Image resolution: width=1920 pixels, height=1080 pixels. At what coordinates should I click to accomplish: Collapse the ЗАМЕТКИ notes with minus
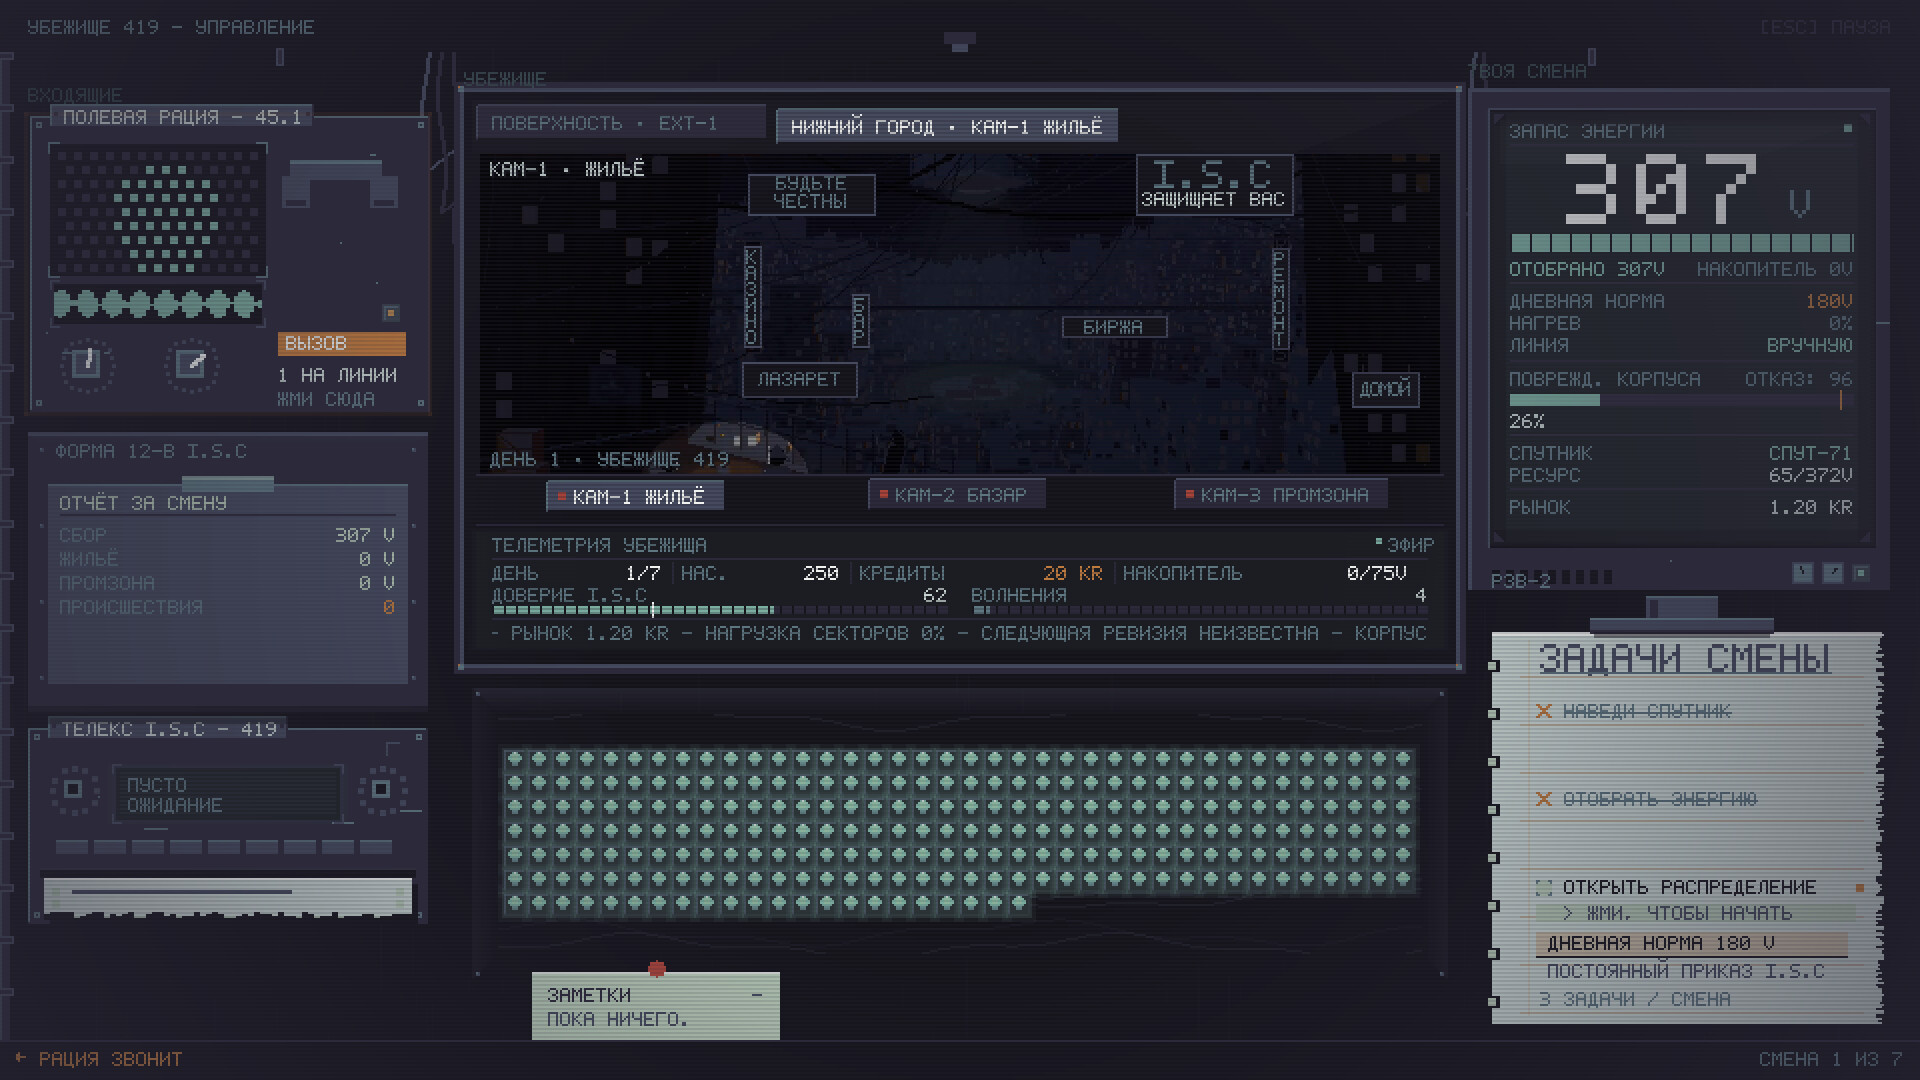(x=757, y=995)
